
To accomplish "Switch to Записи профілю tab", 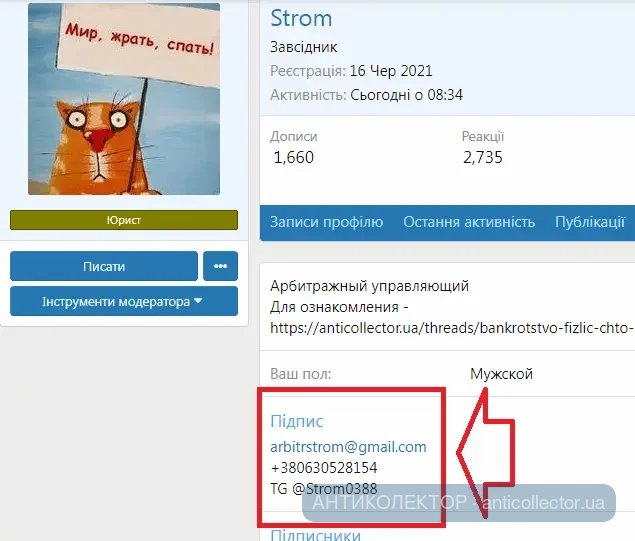I will coord(326,222).
